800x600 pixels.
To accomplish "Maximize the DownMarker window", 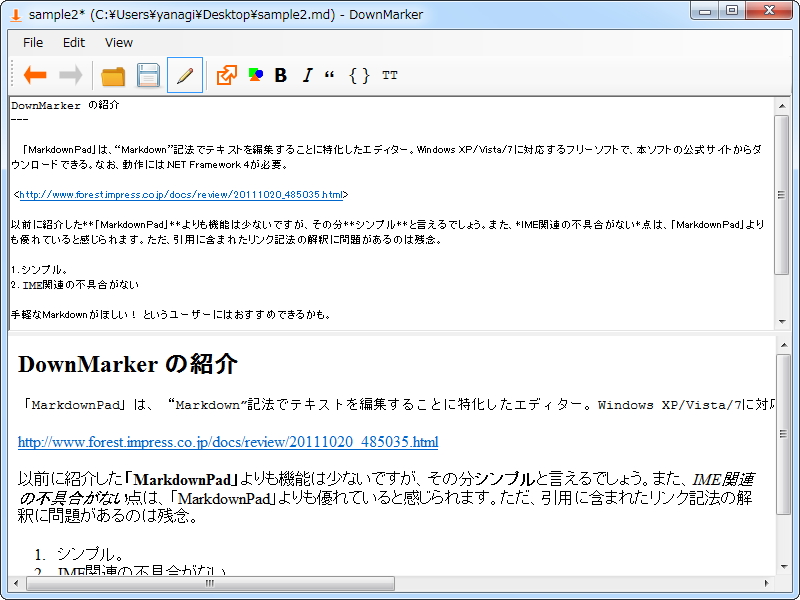I will pos(732,11).
